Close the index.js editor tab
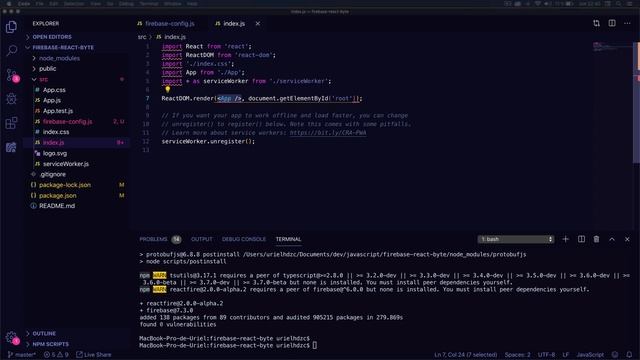 258,24
